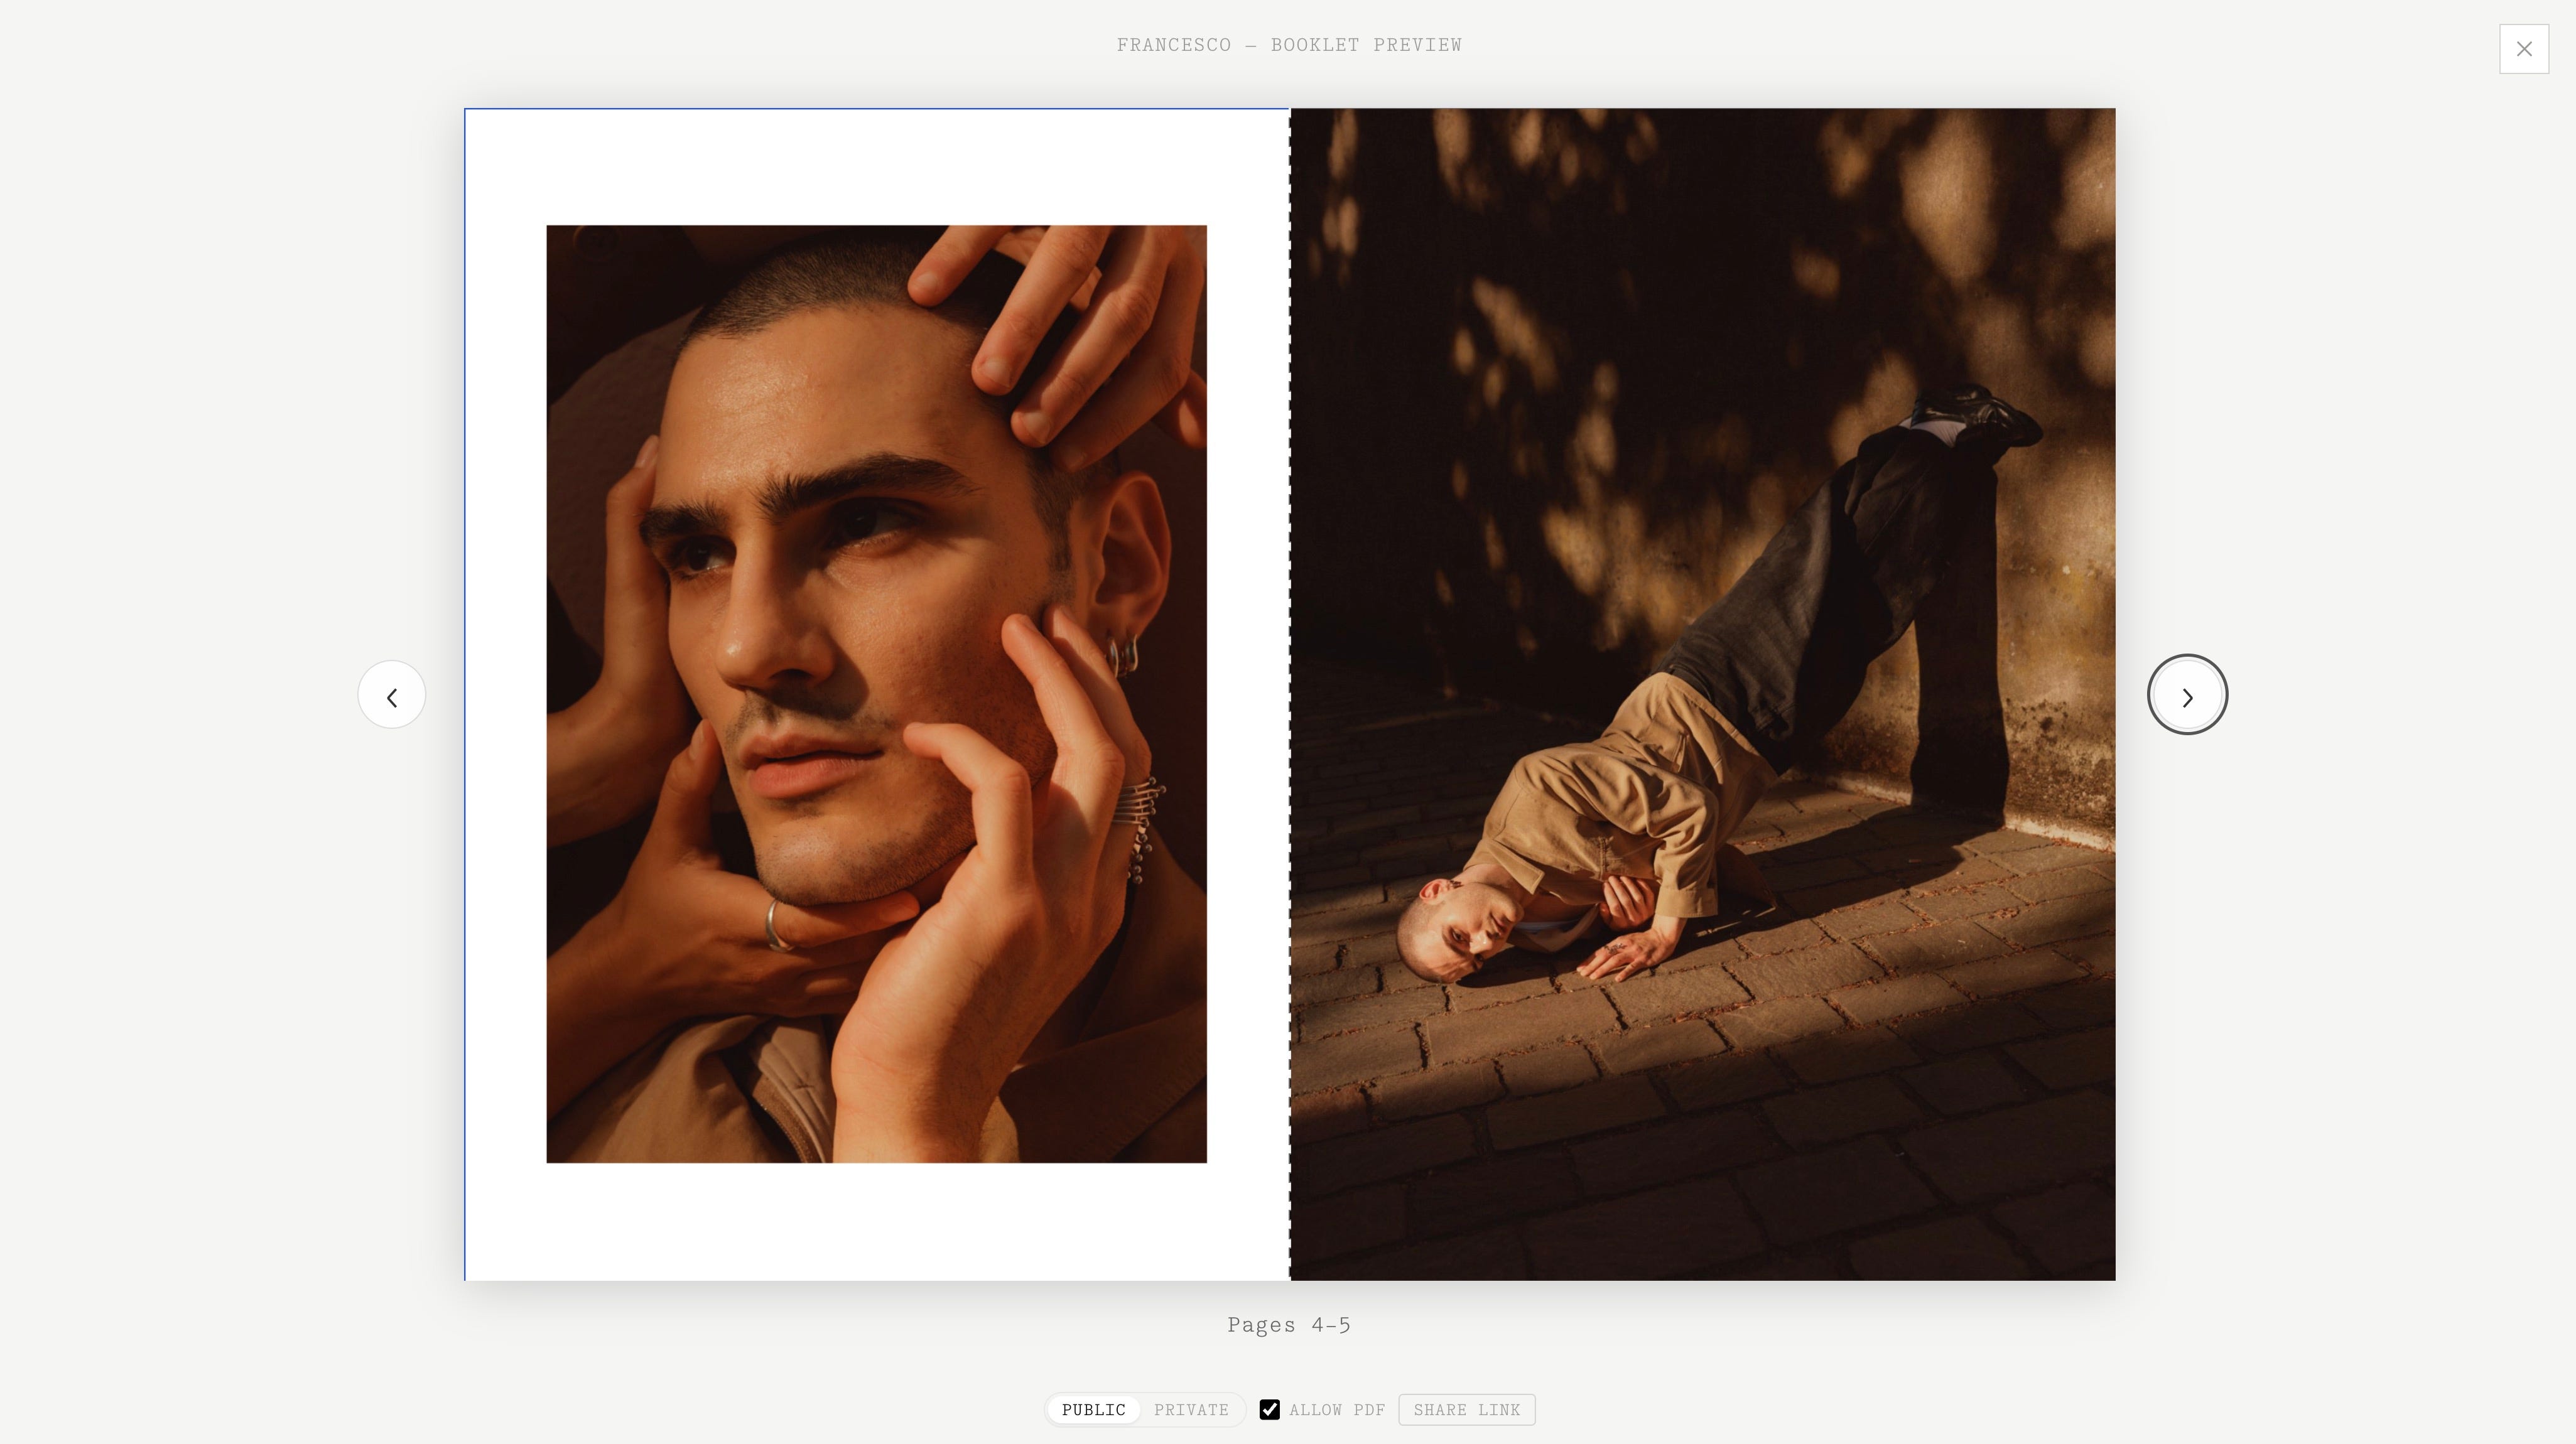Click the Share Link button
Viewport: 2576px width, 1444px height.
[1467, 1410]
